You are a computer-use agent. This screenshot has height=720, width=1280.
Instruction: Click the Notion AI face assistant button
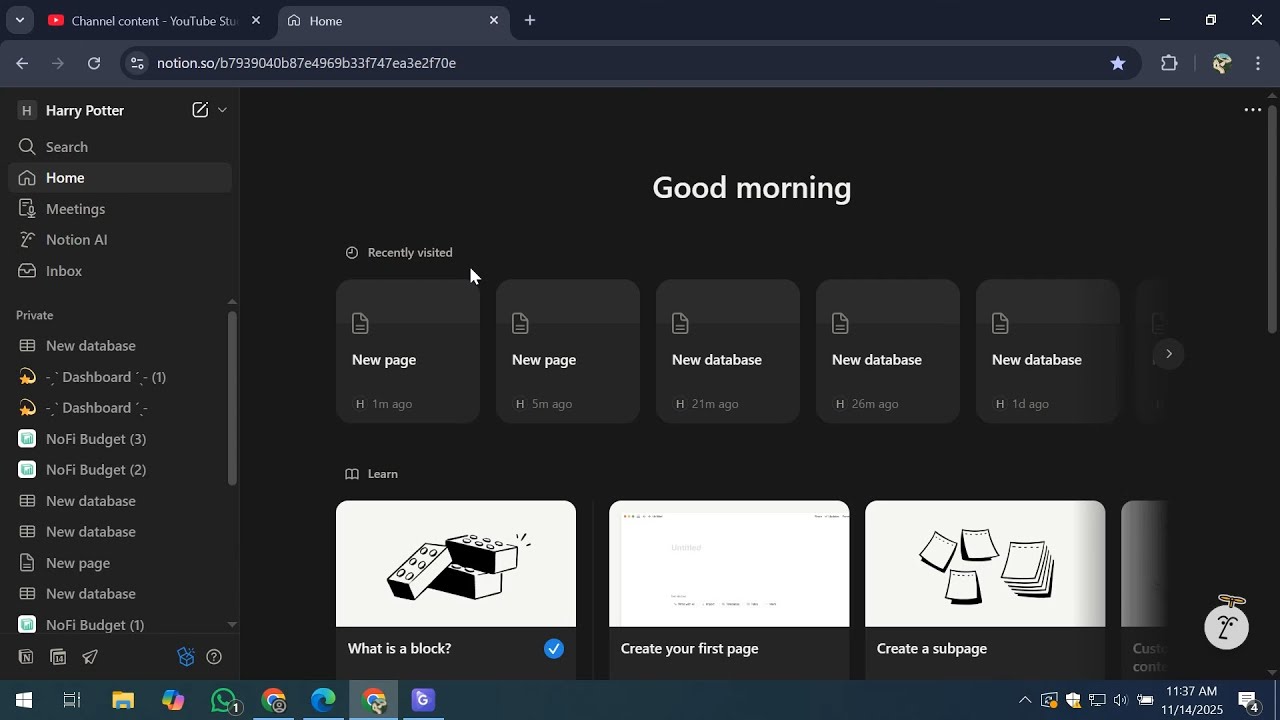[x=1227, y=626]
